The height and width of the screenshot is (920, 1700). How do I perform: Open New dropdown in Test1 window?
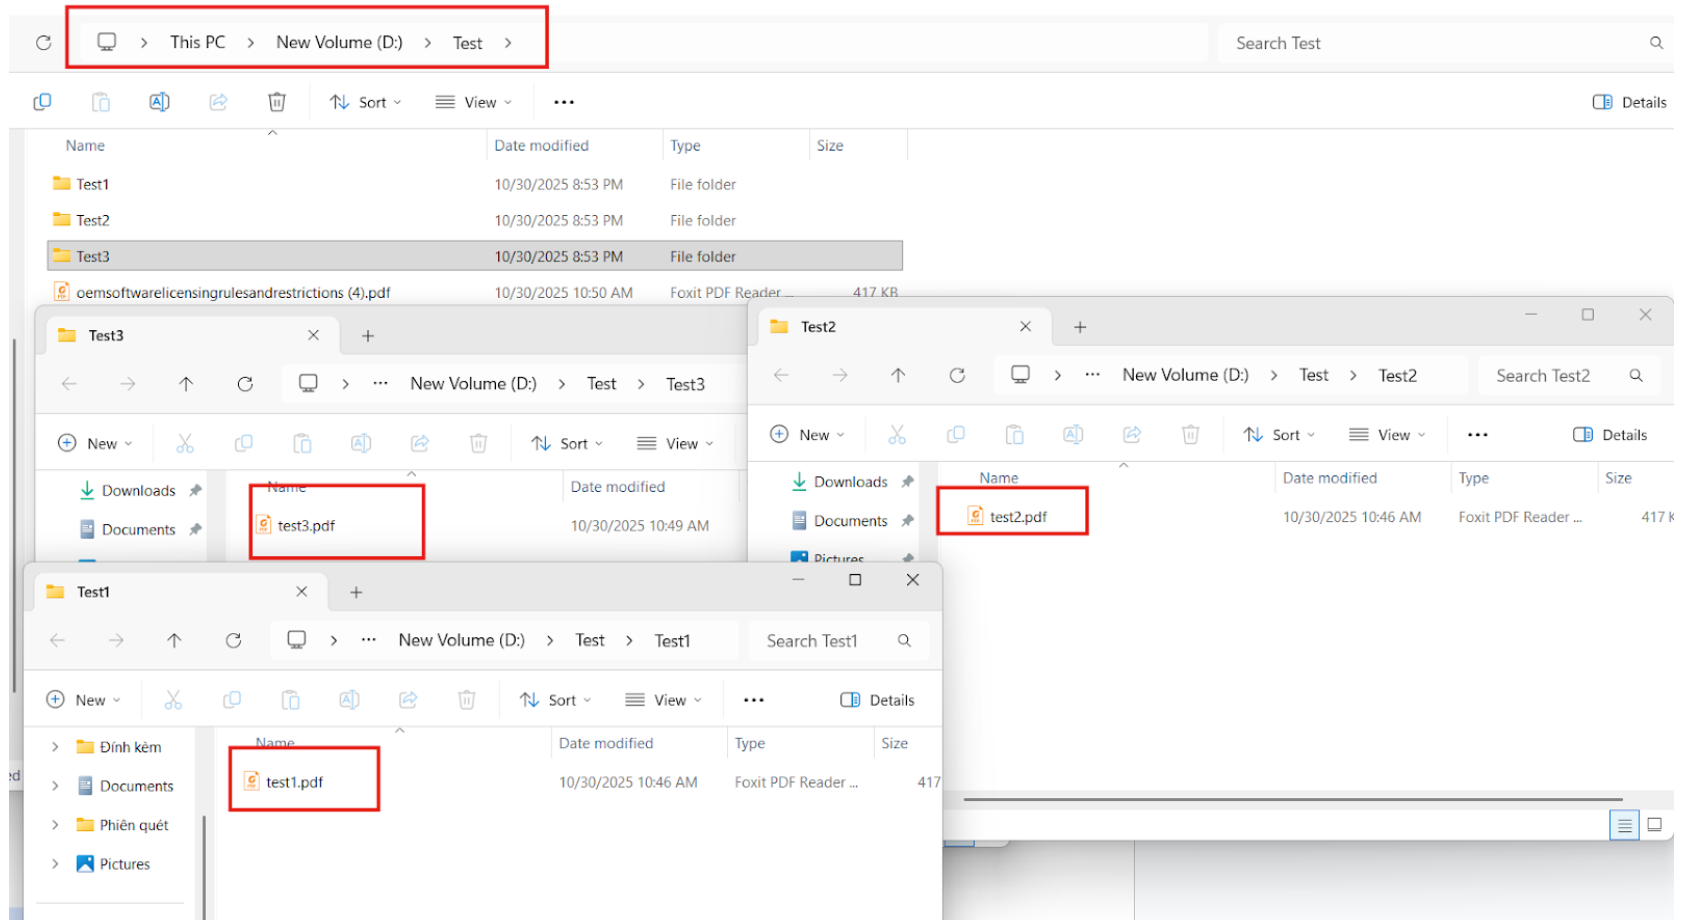(83, 700)
